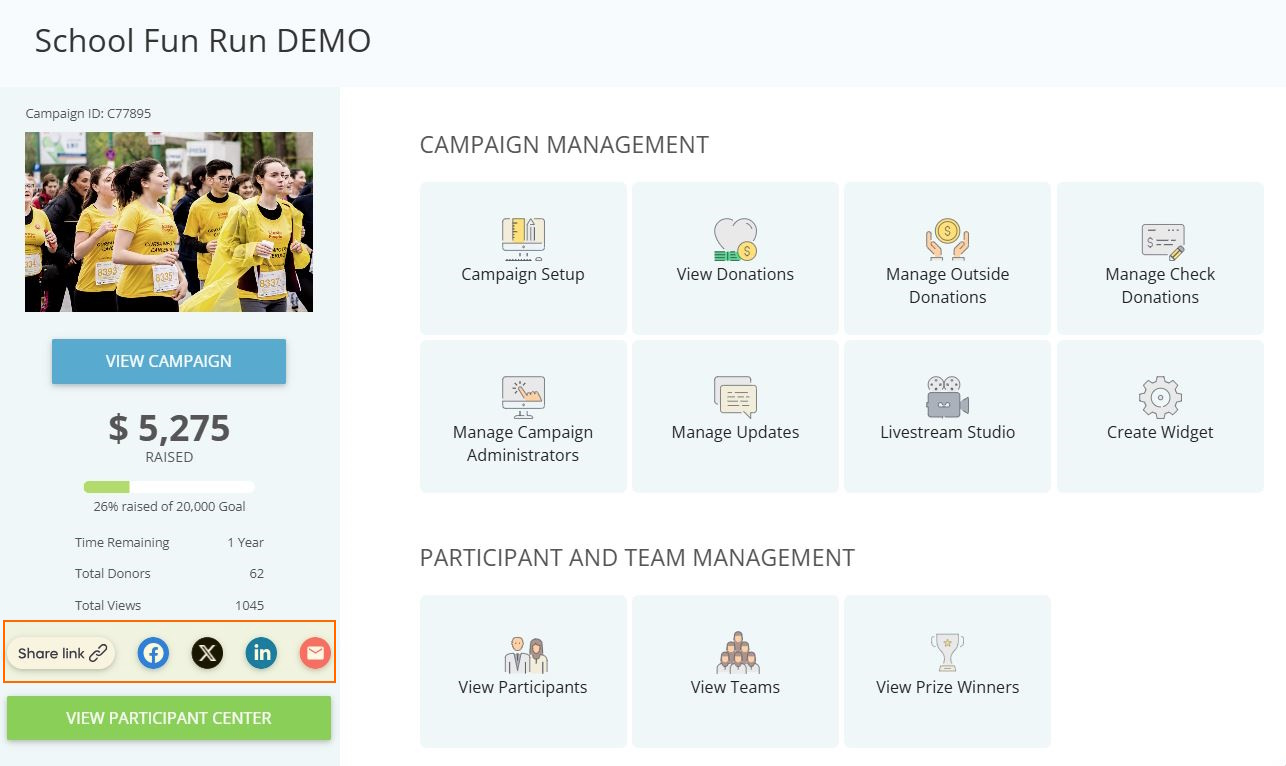Open the View Participants tile
This screenshot has width=1286, height=766.
(523, 671)
